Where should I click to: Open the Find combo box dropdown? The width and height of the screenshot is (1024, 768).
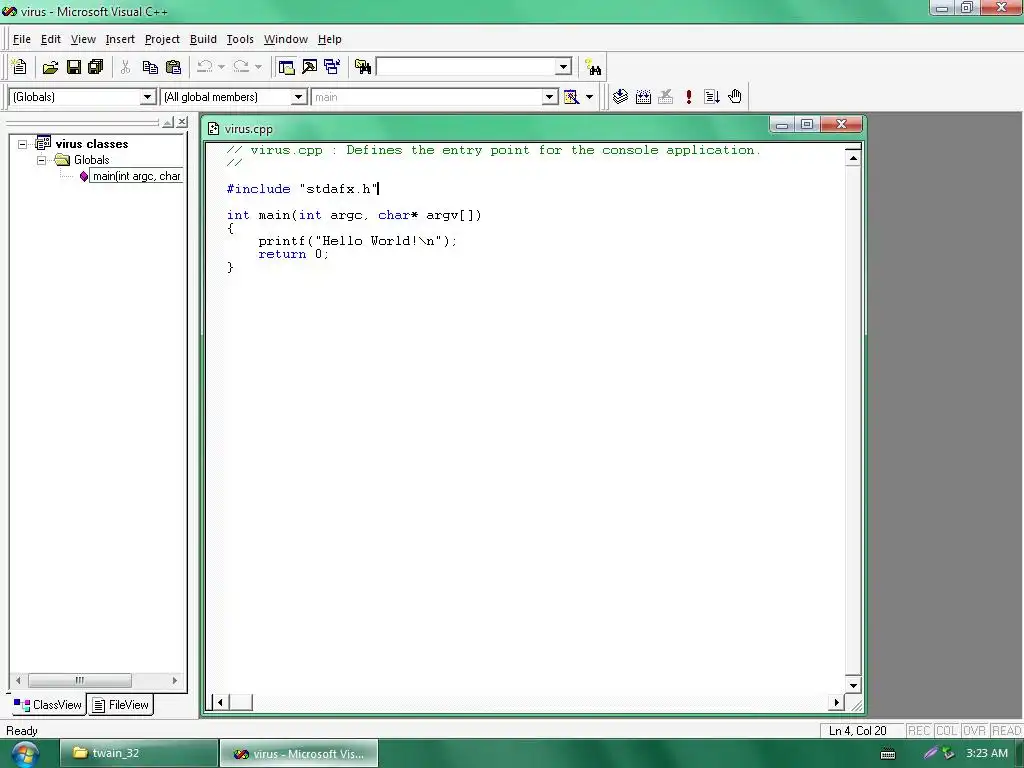tap(564, 67)
